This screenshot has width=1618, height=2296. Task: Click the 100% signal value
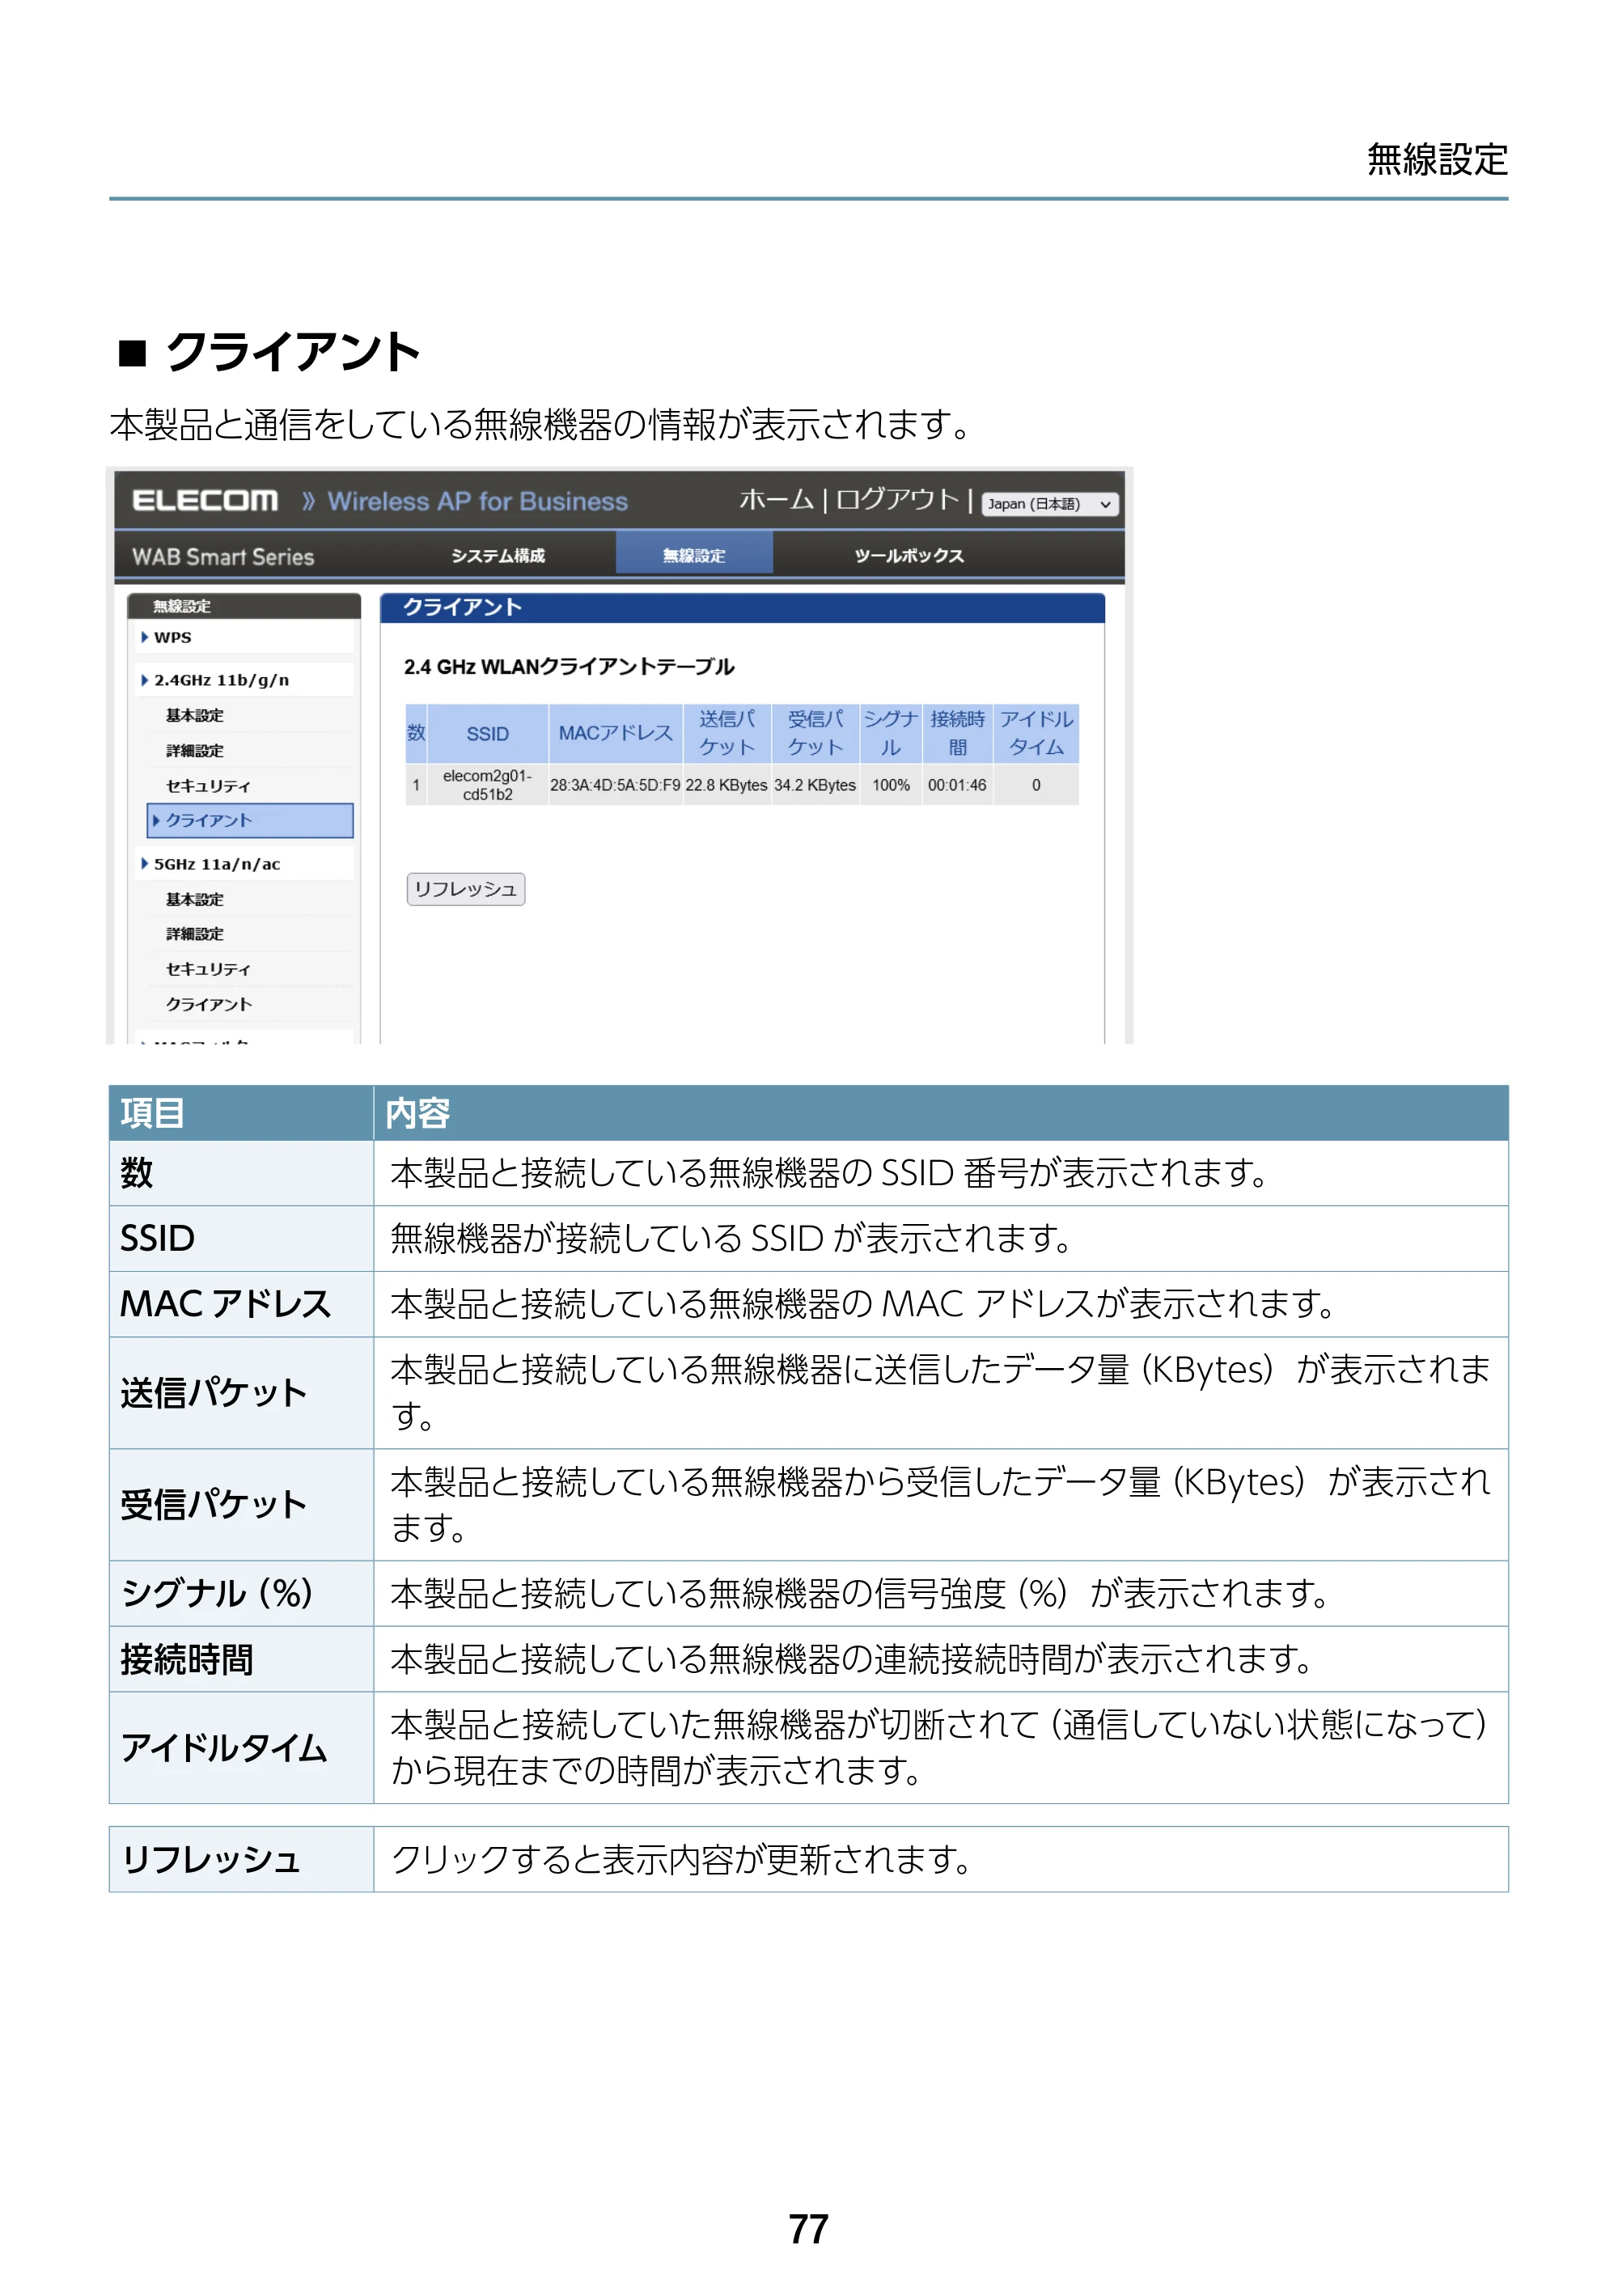coord(890,785)
